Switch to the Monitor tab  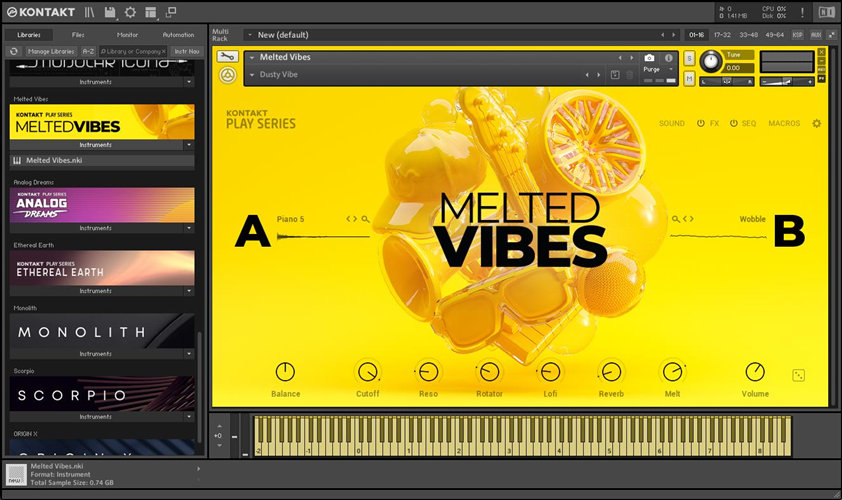[127, 35]
